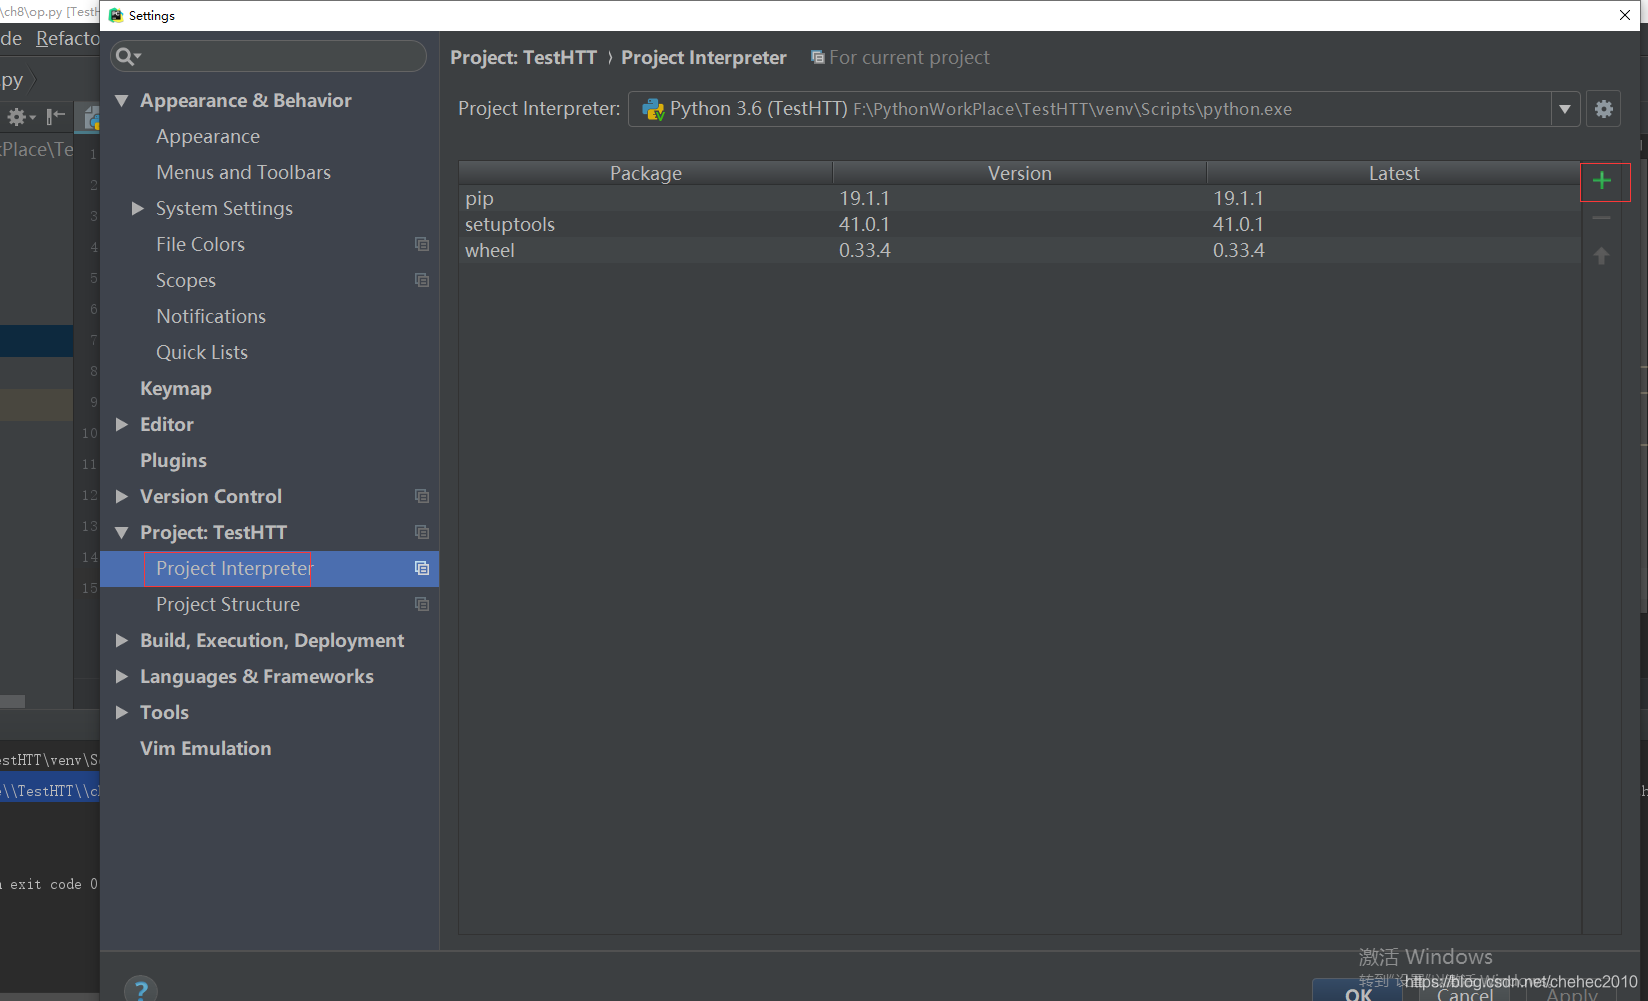
Task: Open Quick Lists settings
Action: 202,352
